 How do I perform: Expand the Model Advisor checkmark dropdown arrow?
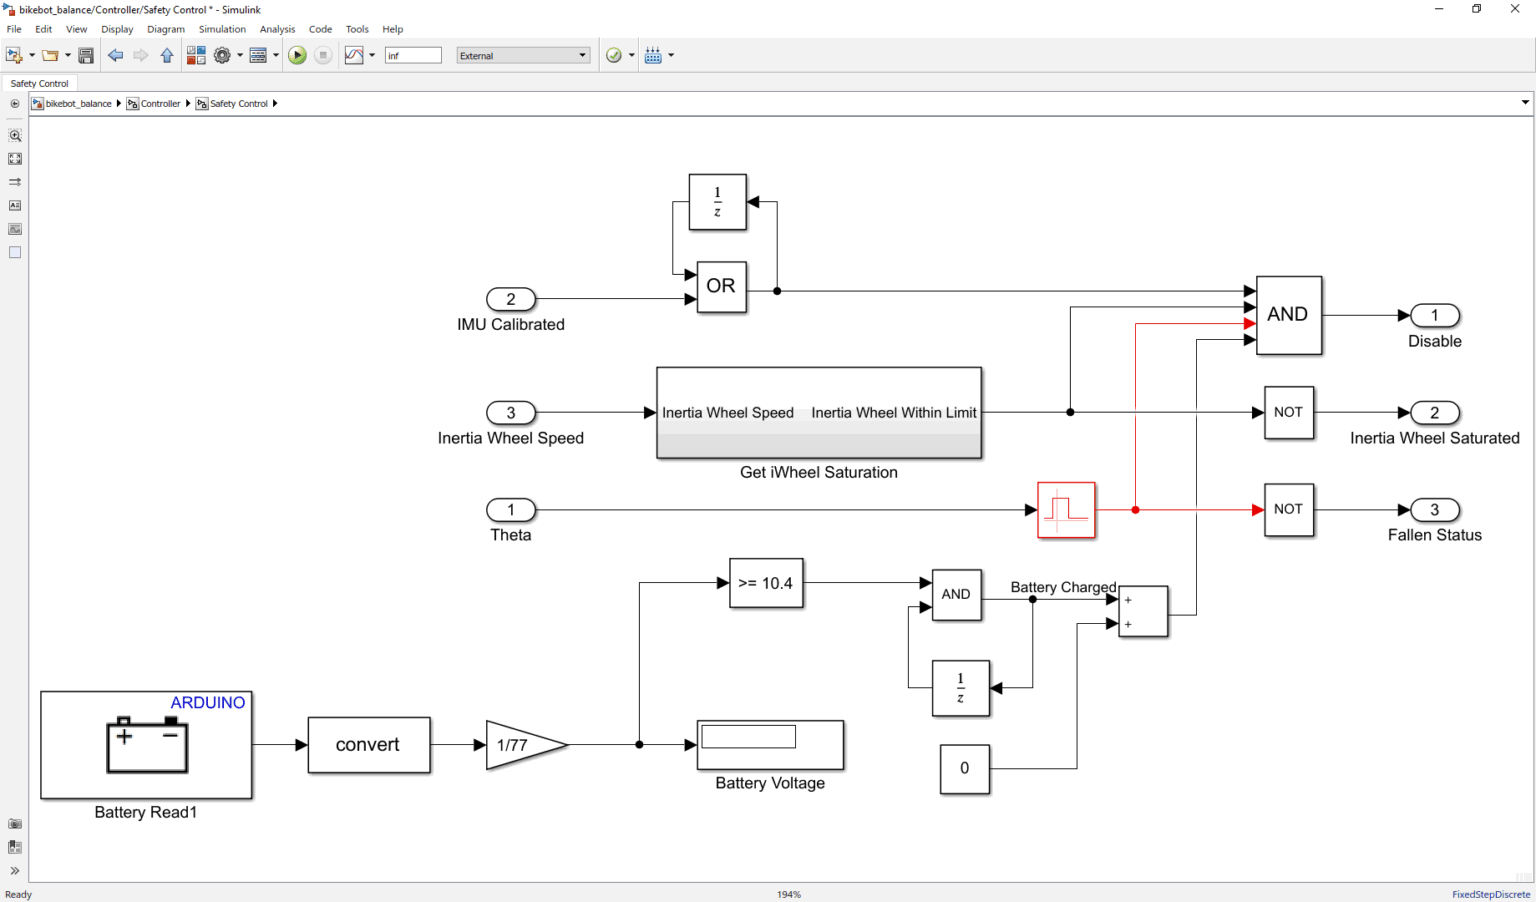pyautogui.click(x=631, y=56)
